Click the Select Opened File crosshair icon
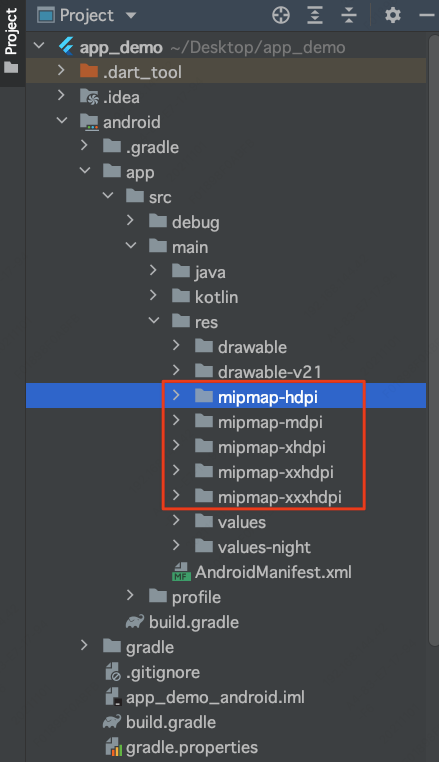The image size is (439, 762). [281, 15]
